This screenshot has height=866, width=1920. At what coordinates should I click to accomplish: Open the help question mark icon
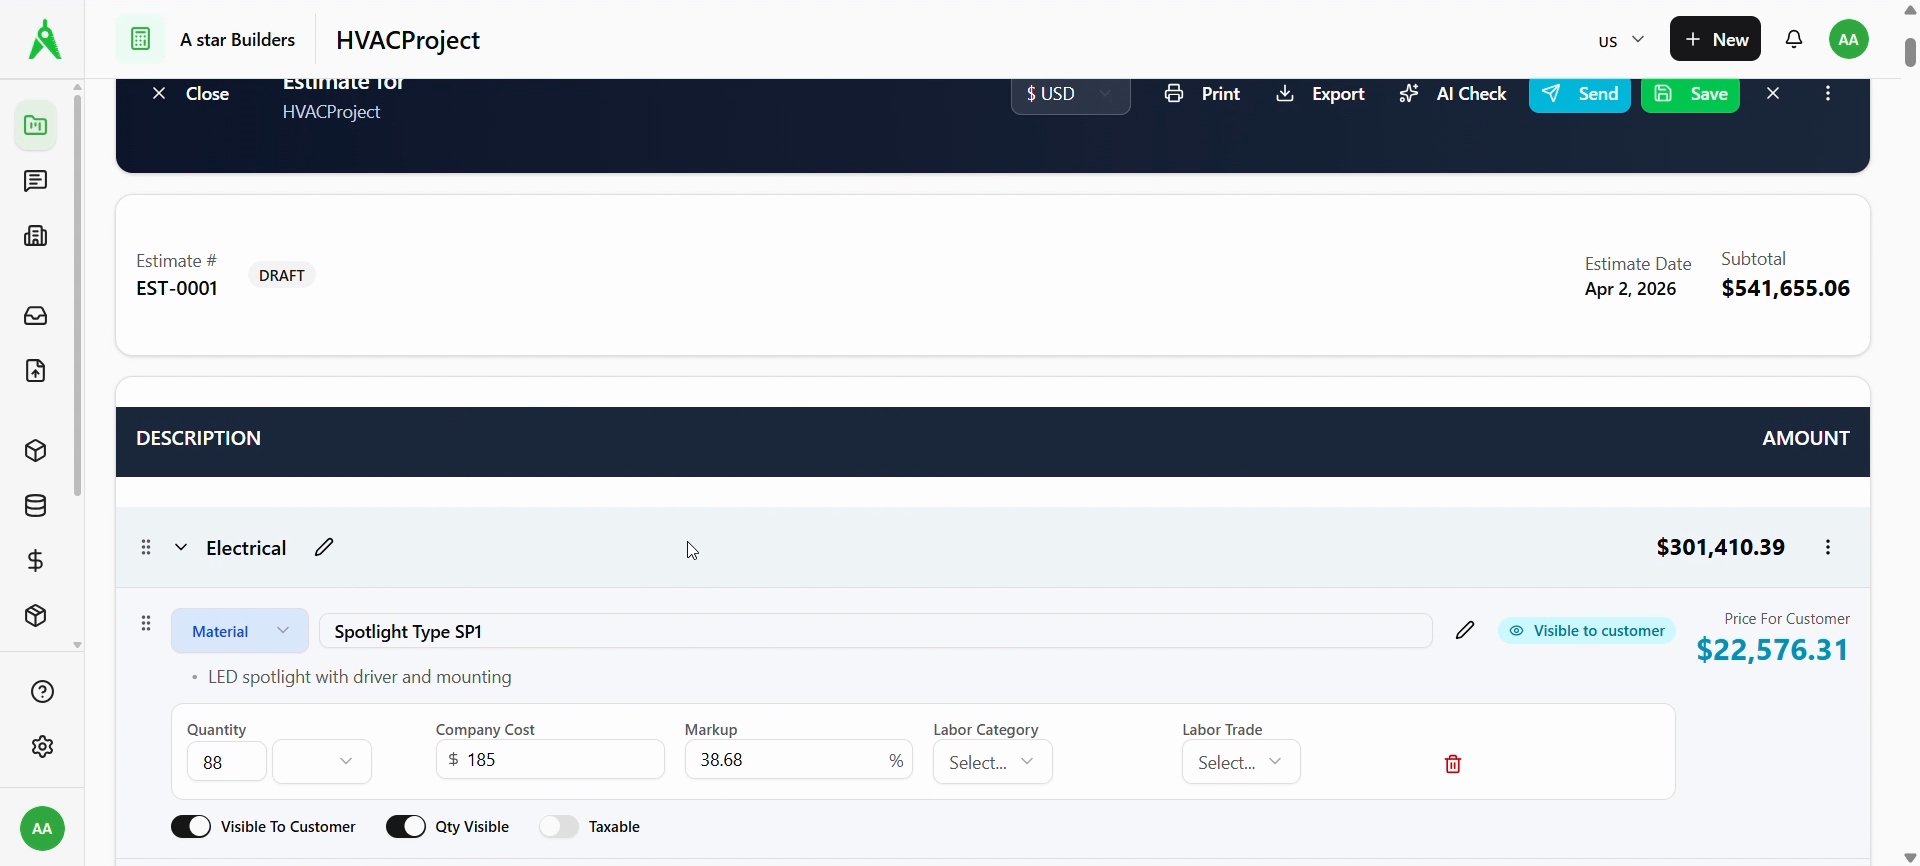tap(42, 692)
